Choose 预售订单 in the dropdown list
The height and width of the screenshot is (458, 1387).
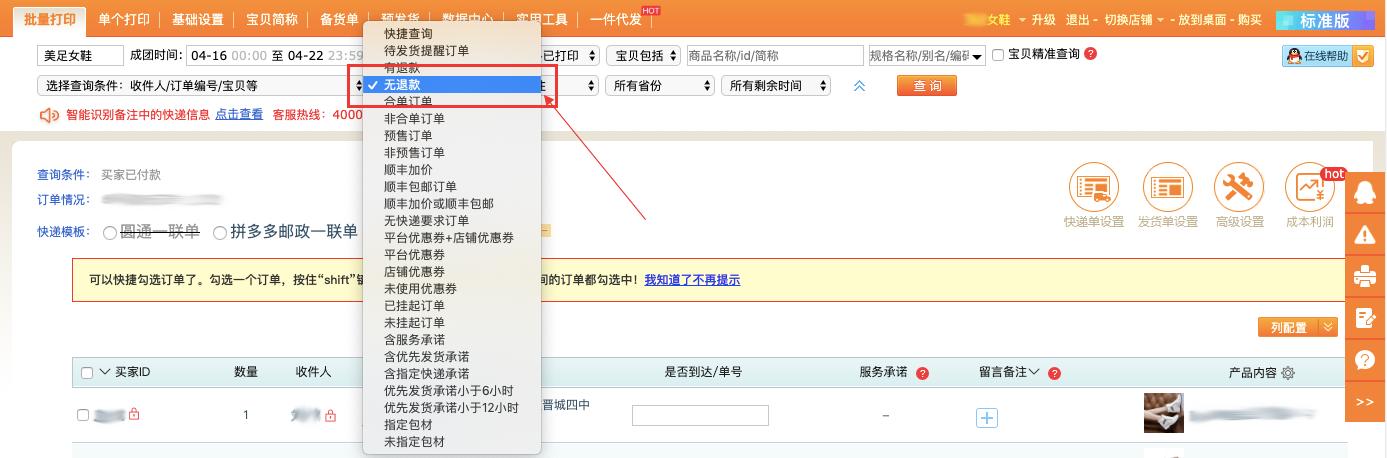point(452,135)
